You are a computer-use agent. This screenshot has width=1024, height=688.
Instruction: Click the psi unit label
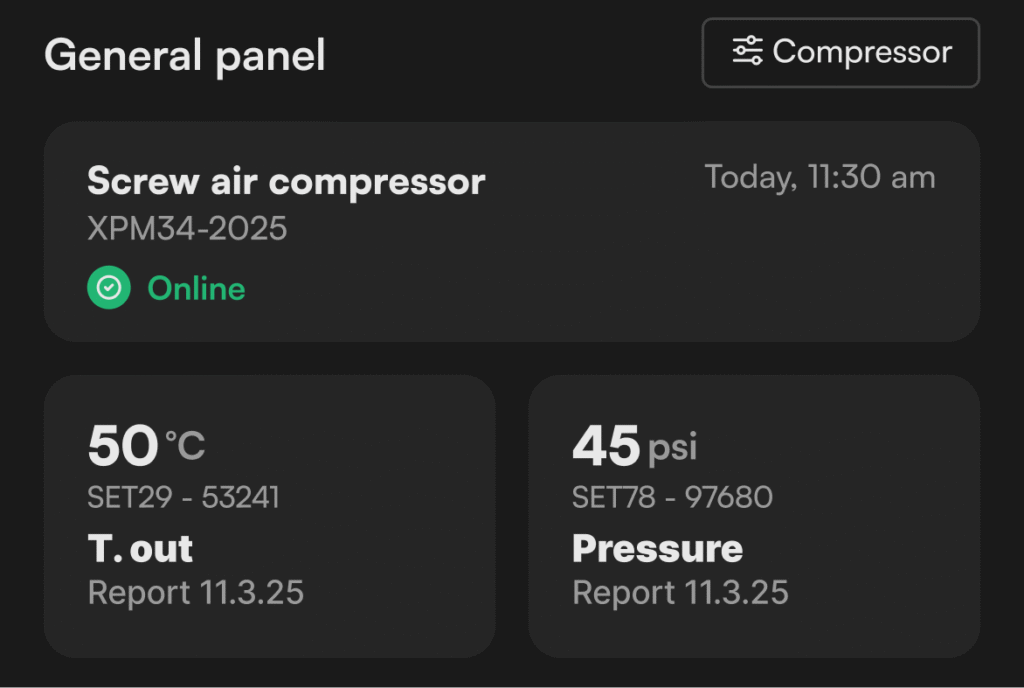[673, 448]
